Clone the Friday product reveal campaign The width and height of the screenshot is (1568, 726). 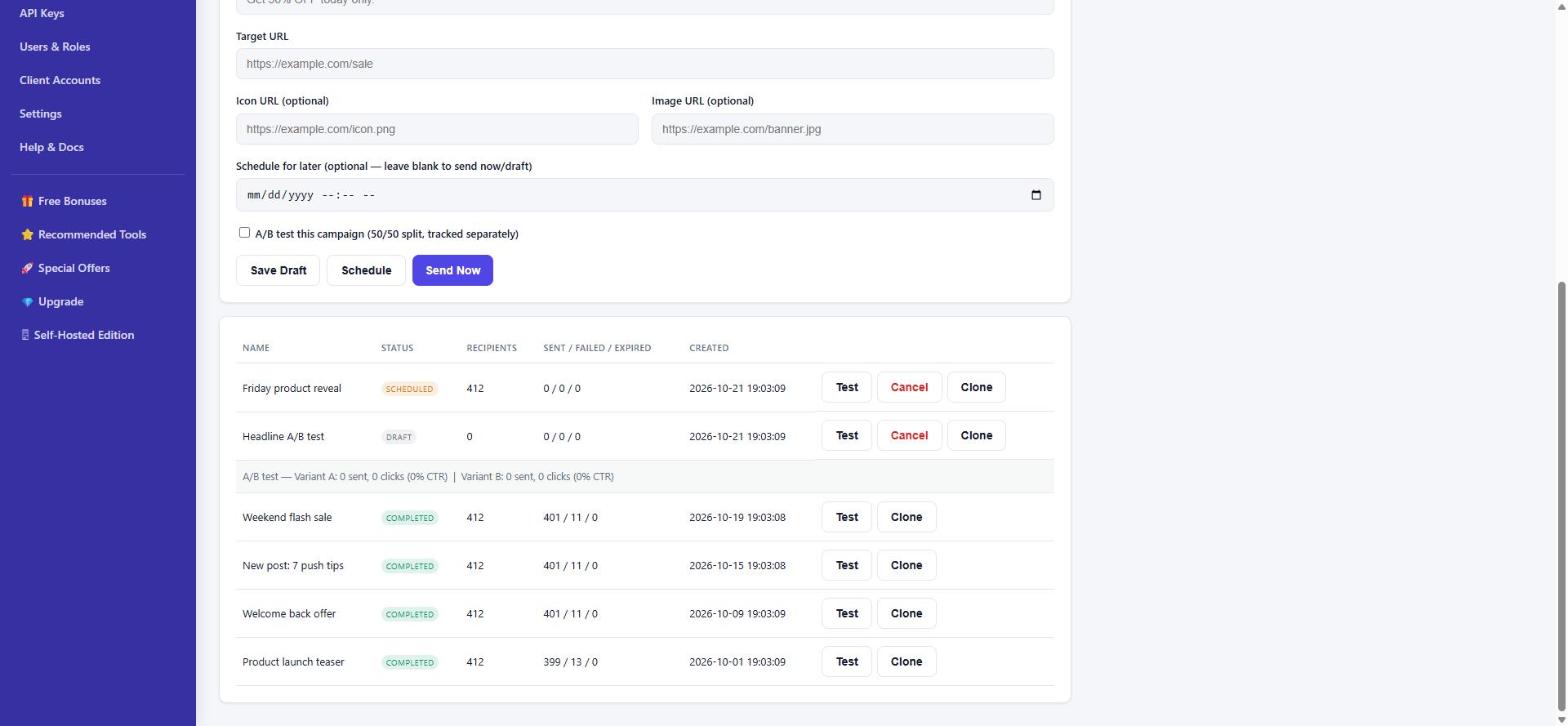[x=976, y=387]
